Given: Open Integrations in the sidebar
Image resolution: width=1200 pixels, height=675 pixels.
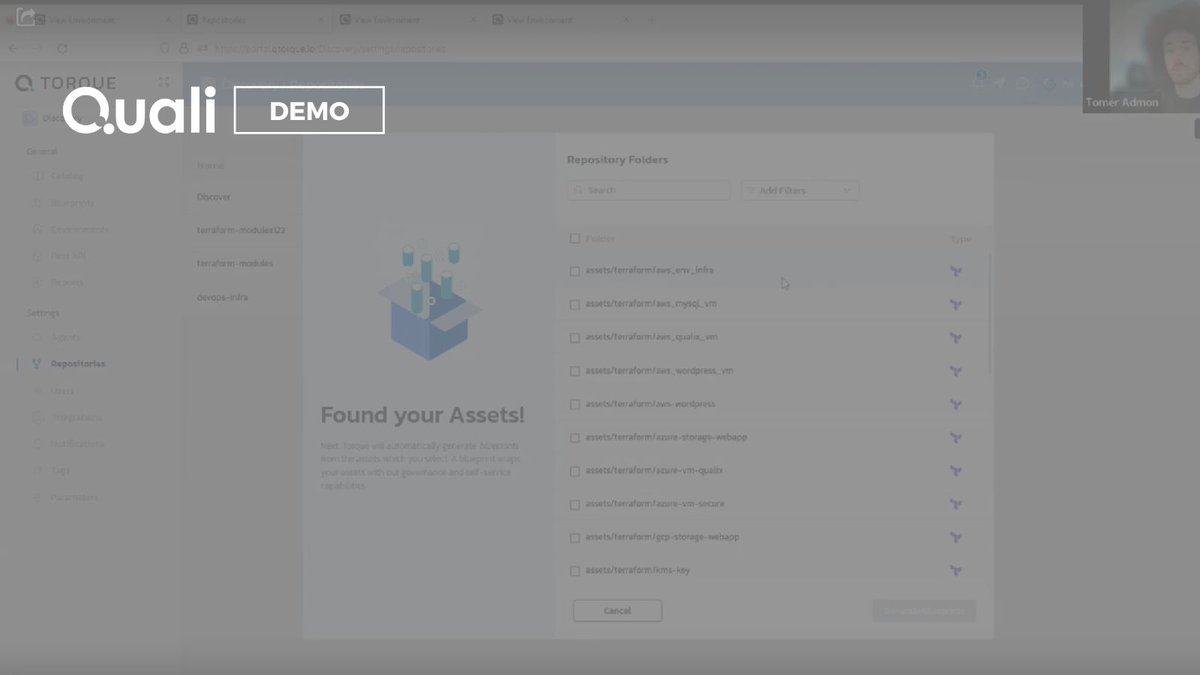Looking at the screenshot, I should (x=76, y=417).
